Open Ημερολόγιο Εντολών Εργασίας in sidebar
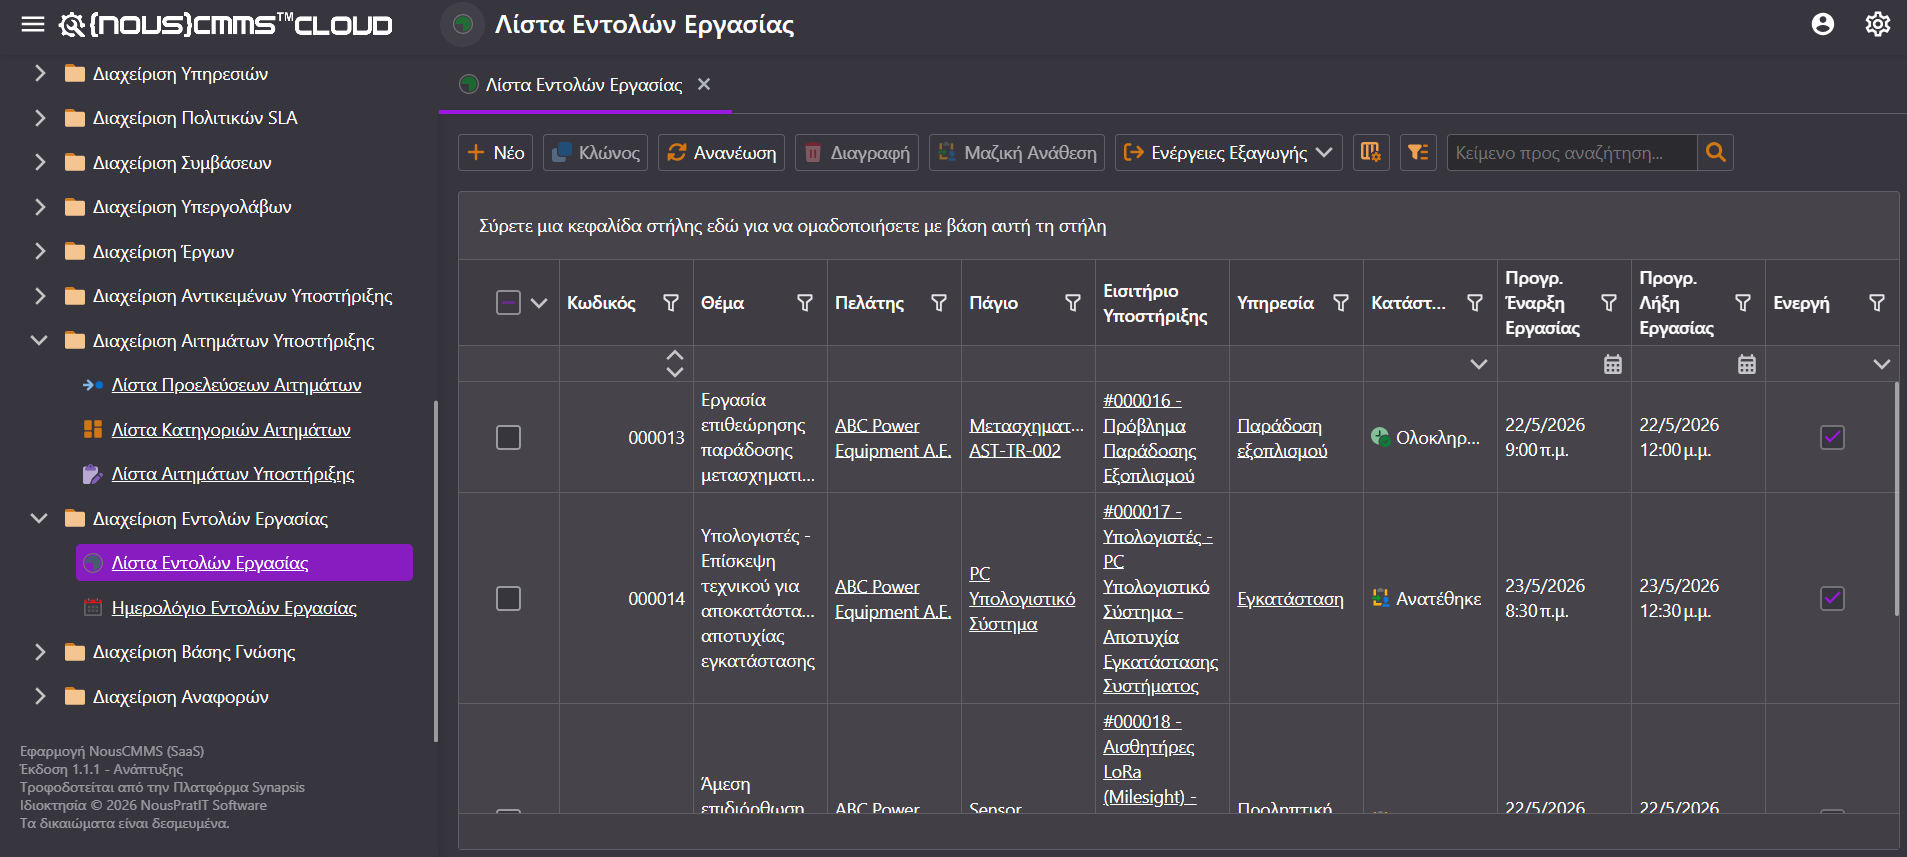 [234, 607]
